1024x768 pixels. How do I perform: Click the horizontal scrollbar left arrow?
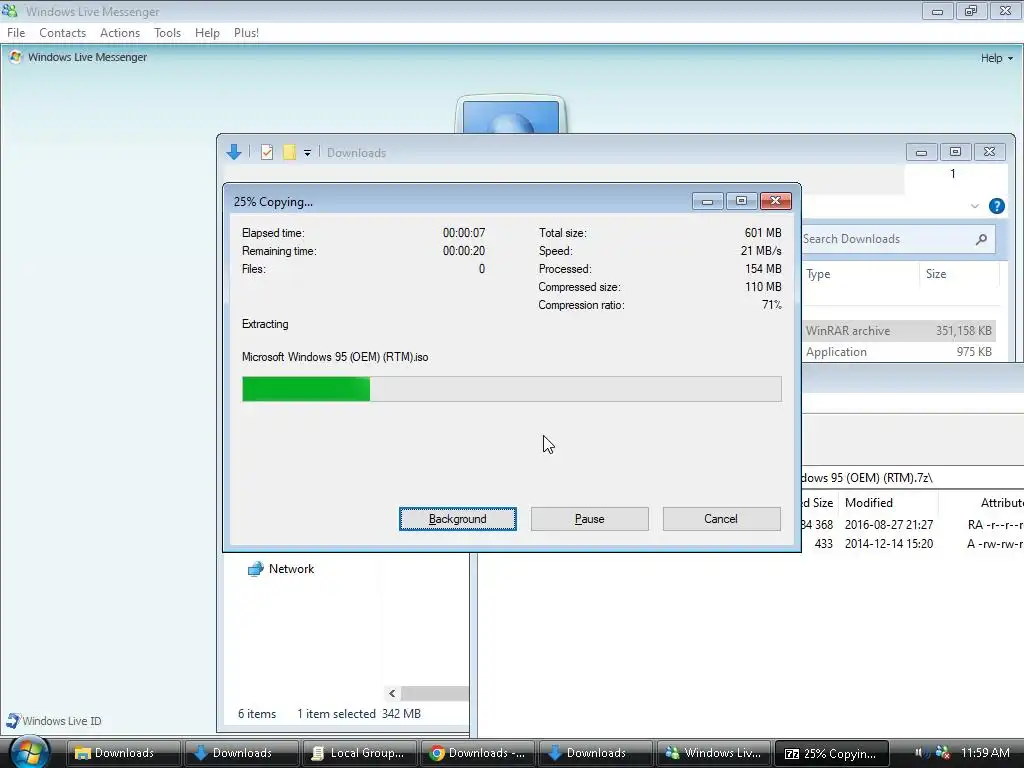pyautogui.click(x=392, y=693)
